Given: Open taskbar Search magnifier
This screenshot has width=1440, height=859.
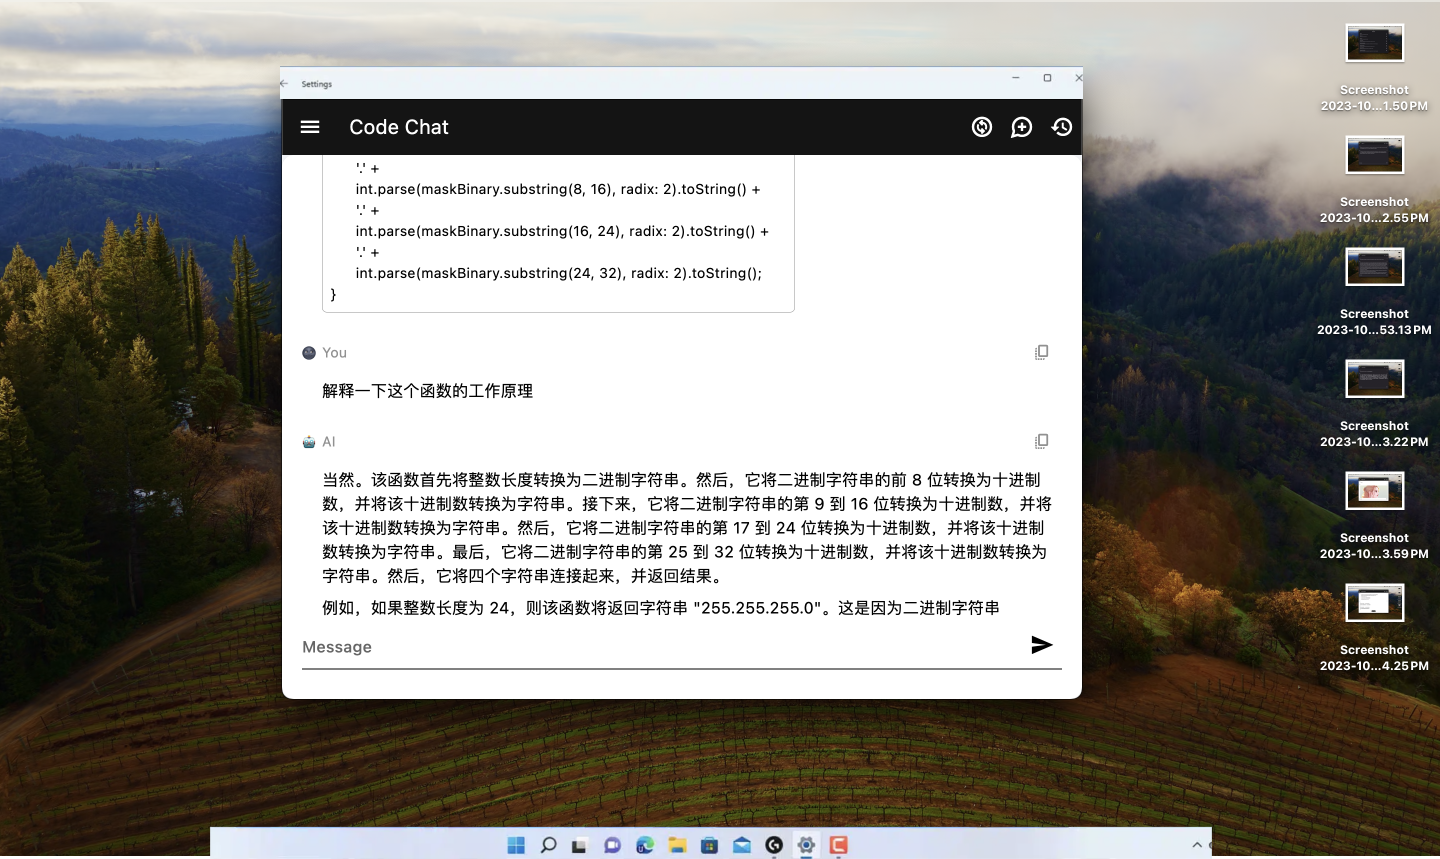Looking at the screenshot, I should [x=548, y=845].
